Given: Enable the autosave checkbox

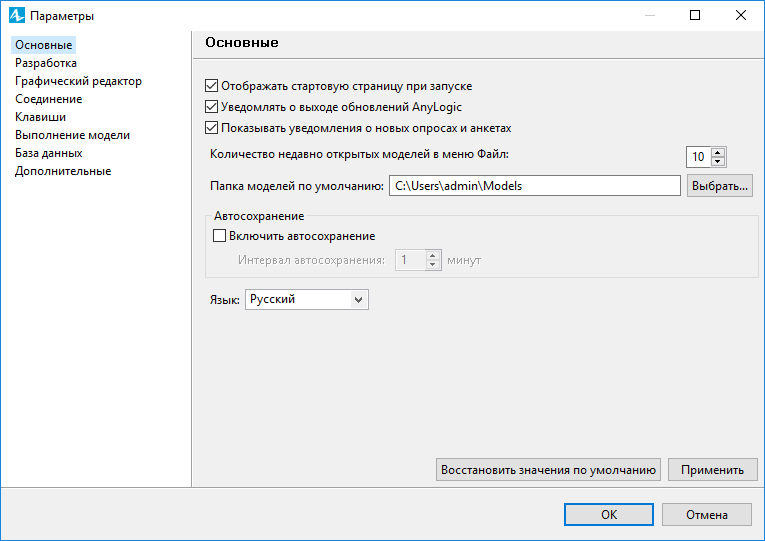Looking at the screenshot, I should click(x=220, y=236).
